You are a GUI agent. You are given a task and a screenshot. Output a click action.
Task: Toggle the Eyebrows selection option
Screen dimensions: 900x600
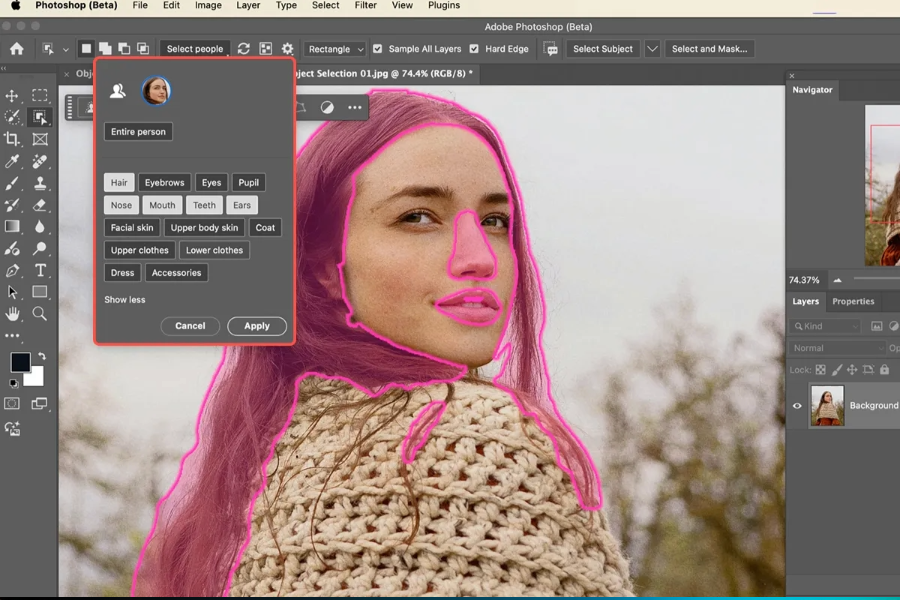pyautogui.click(x=165, y=183)
